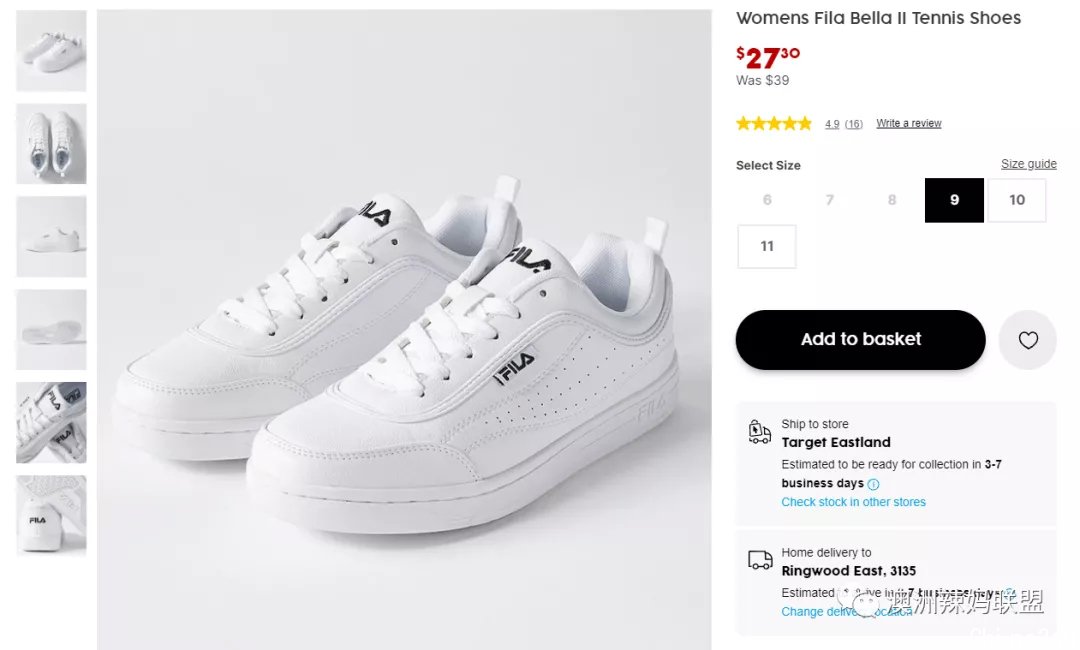This screenshot has height=650, width=1080.
Task: View the heel Fila logo thumbnail
Action: [x=52, y=516]
